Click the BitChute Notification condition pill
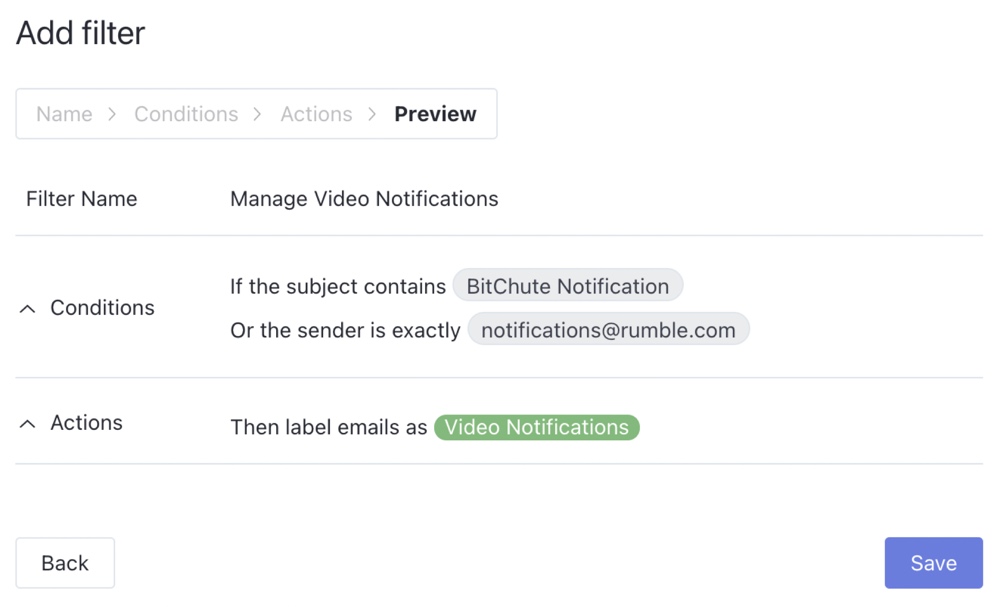This screenshot has width=1000, height=607. 568,286
